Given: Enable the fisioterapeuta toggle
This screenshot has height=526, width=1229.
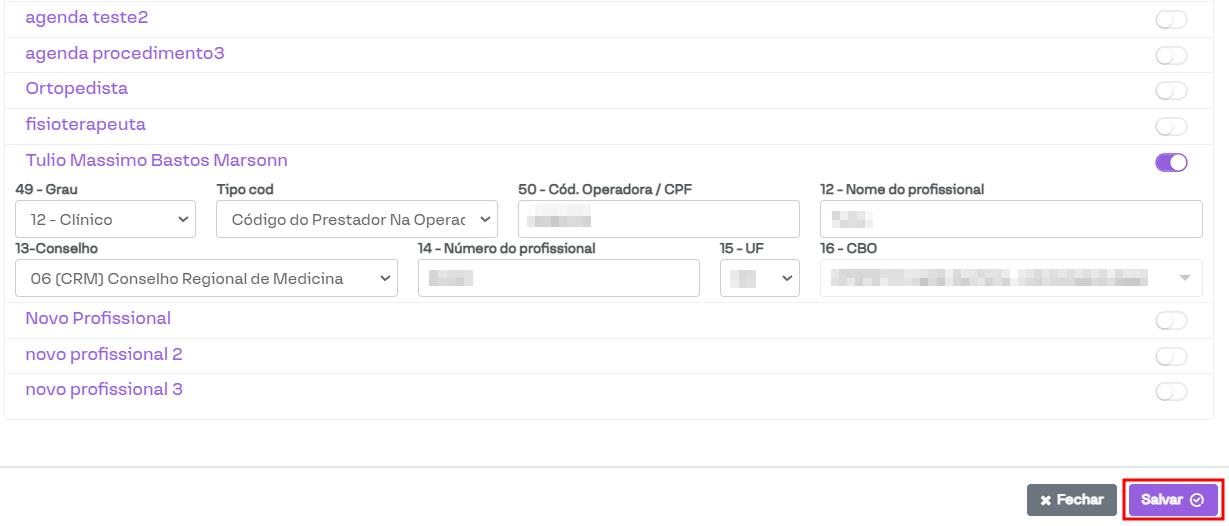Looking at the screenshot, I should (1171, 127).
